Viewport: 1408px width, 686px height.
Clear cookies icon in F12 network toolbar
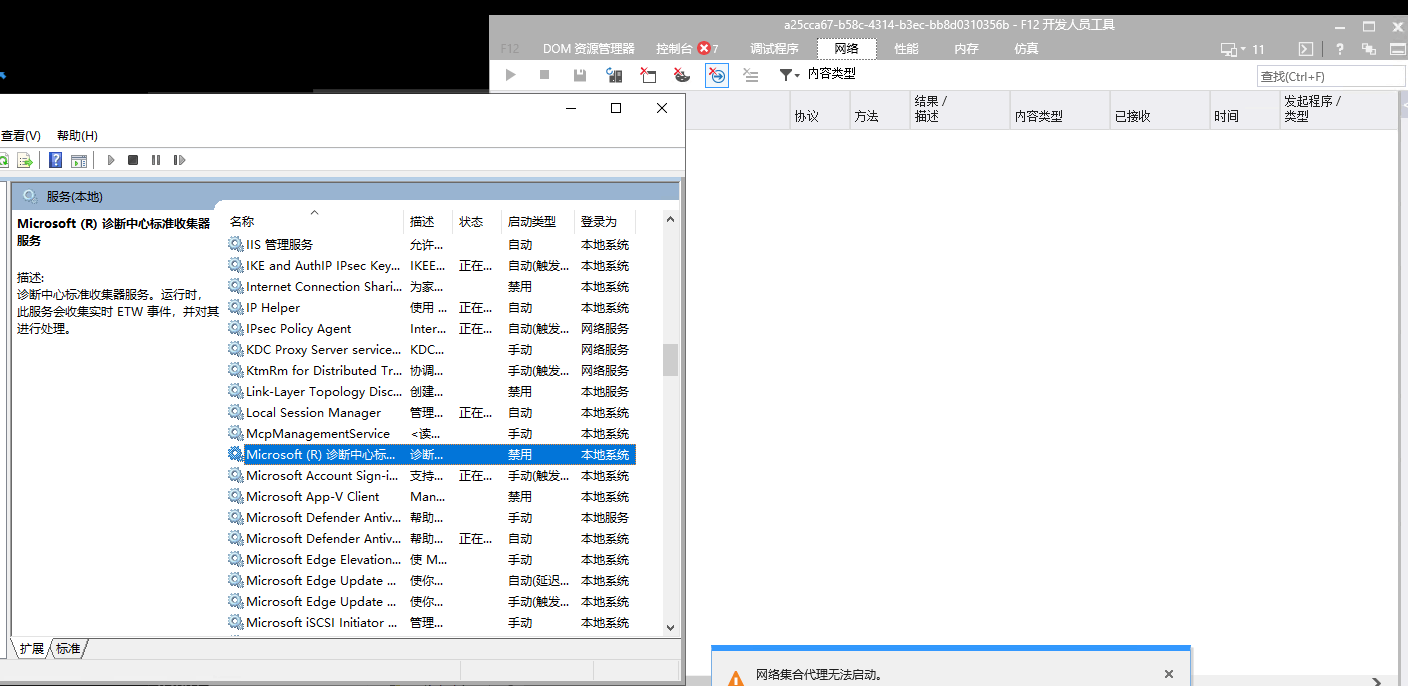[x=682, y=75]
